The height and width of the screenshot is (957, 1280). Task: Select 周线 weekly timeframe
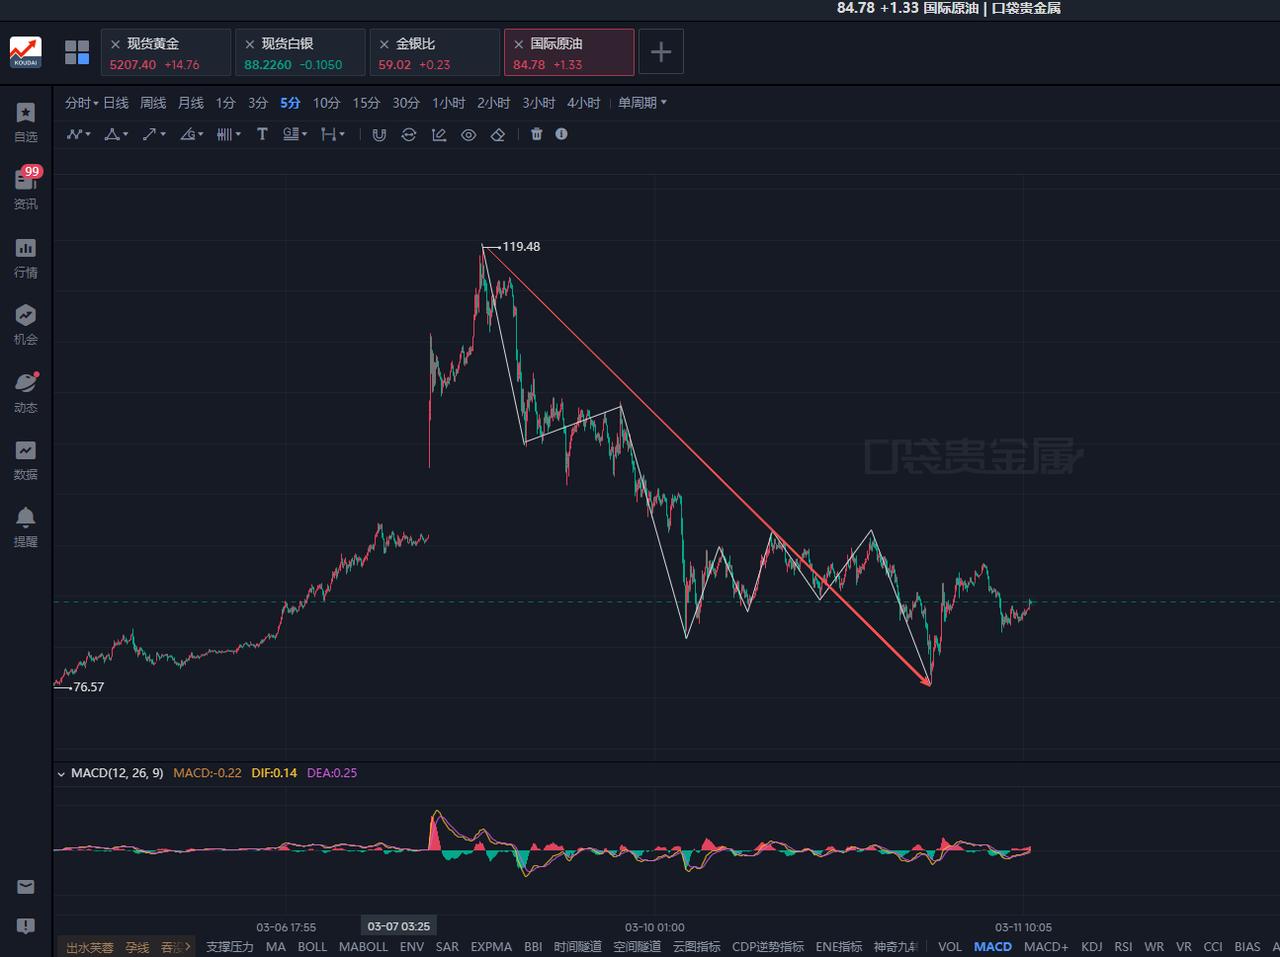(x=153, y=103)
